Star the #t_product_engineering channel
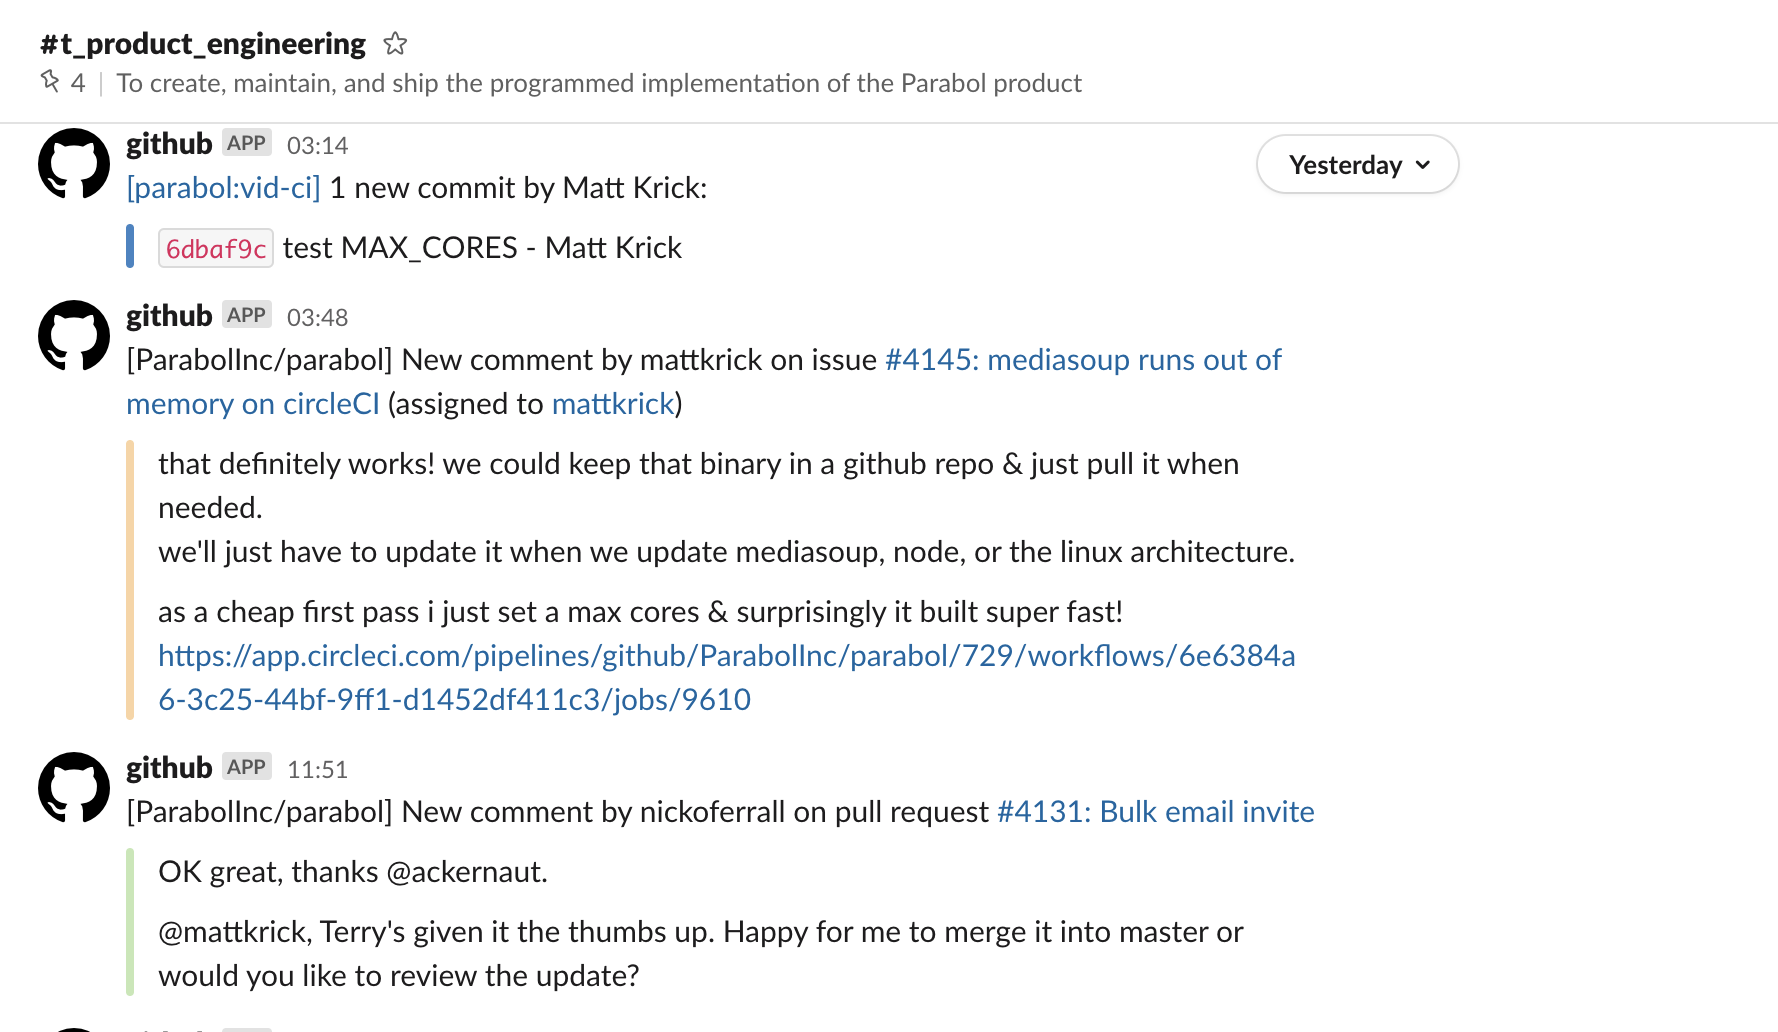The height and width of the screenshot is (1032, 1778). click(396, 42)
